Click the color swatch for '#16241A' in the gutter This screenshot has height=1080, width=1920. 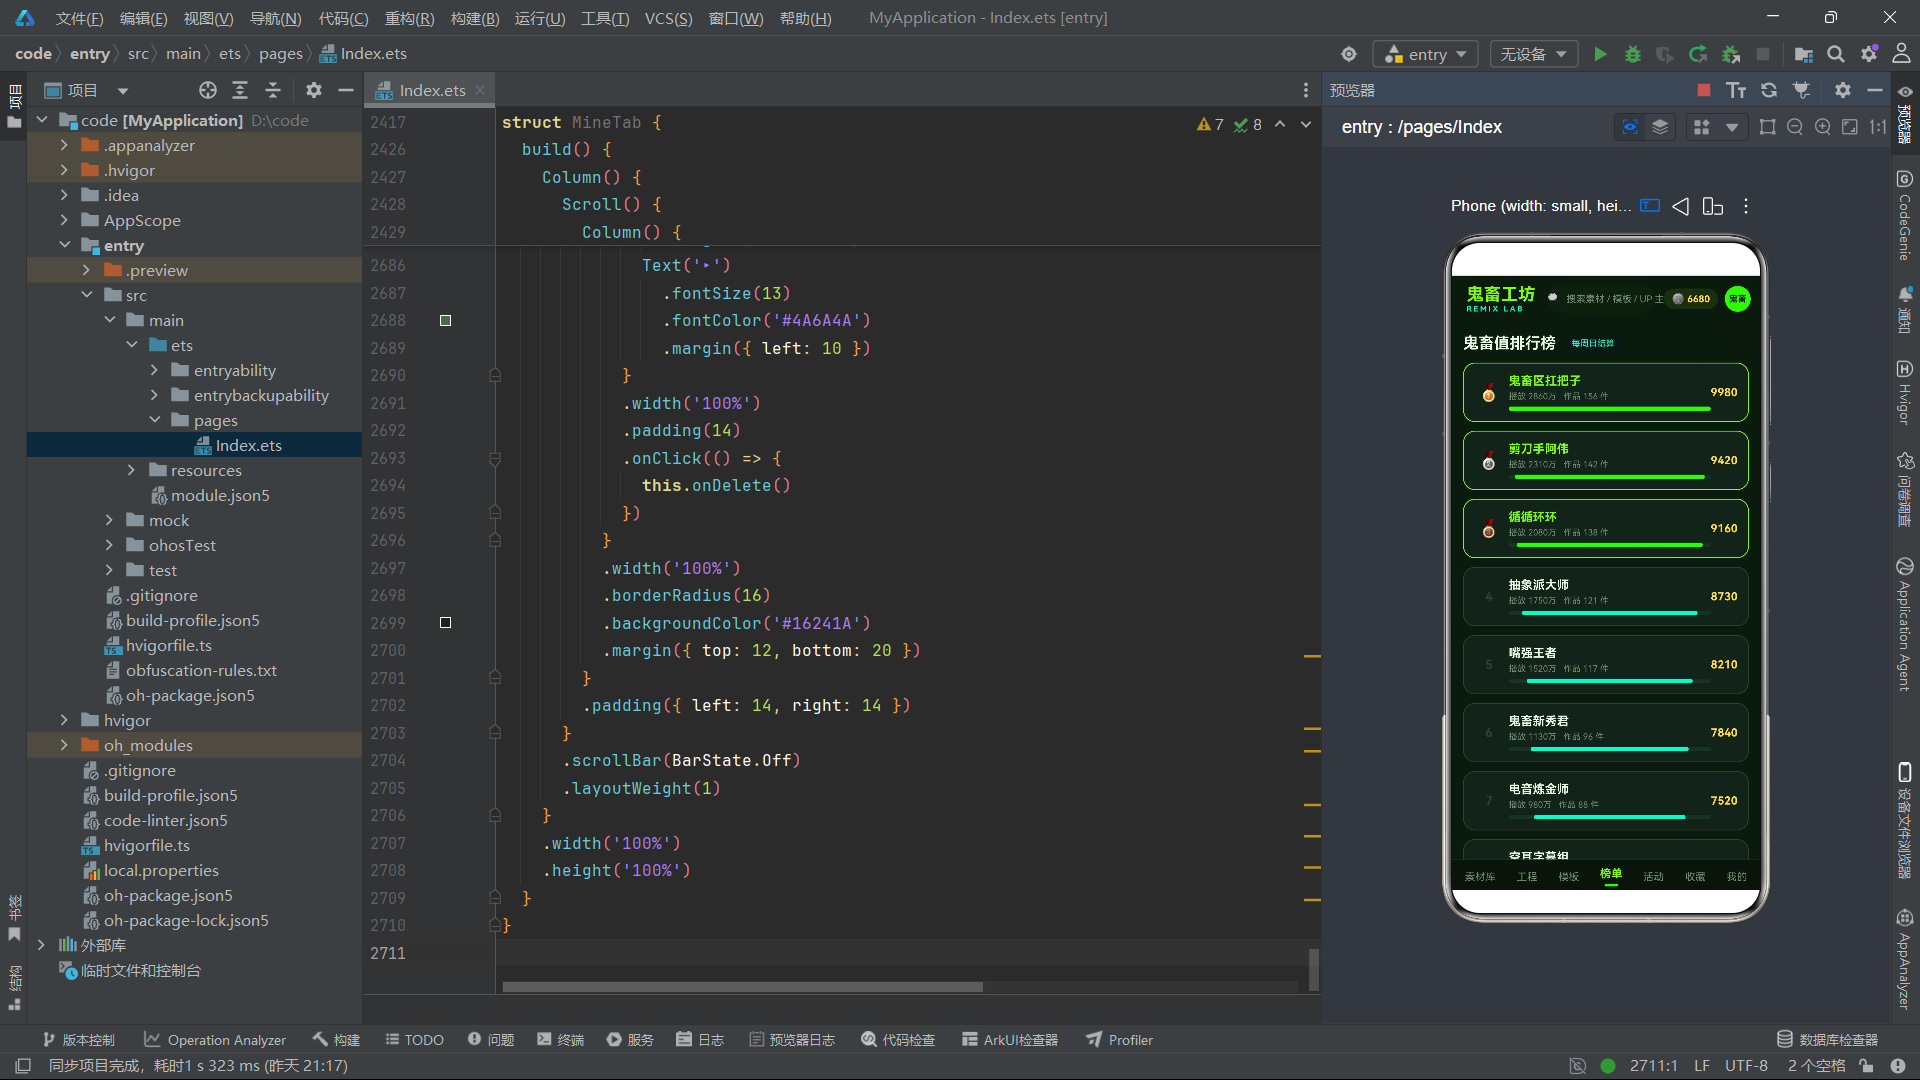pyautogui.click(x=445, y=623)
